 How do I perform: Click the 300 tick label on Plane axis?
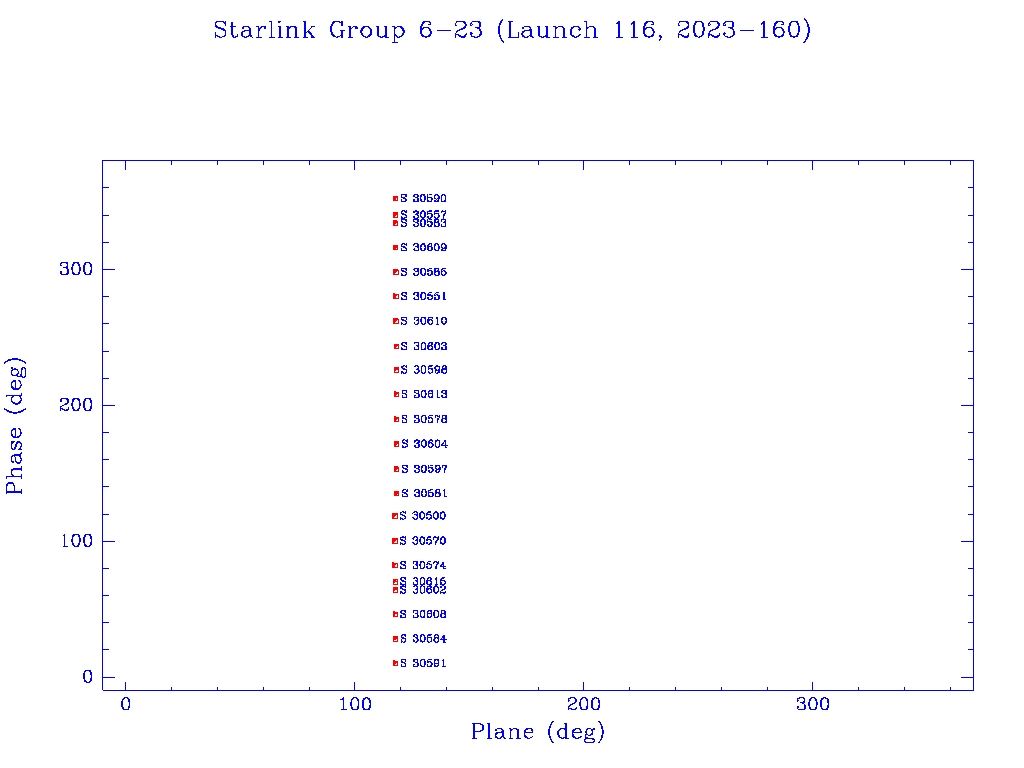pyautogui.click(x=812, y=704)
